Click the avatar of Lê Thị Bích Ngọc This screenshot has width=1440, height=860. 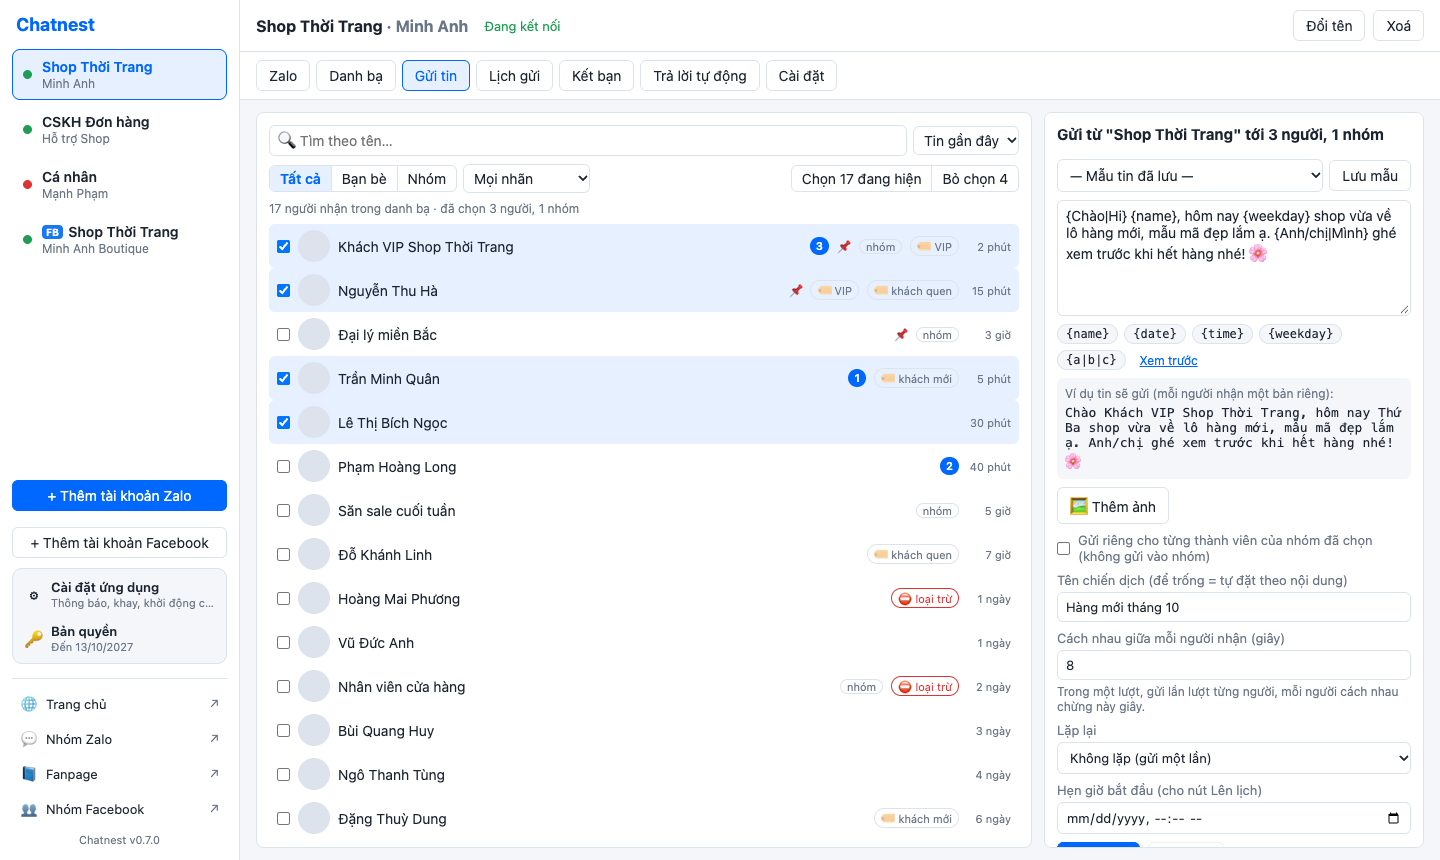(314, 422)
